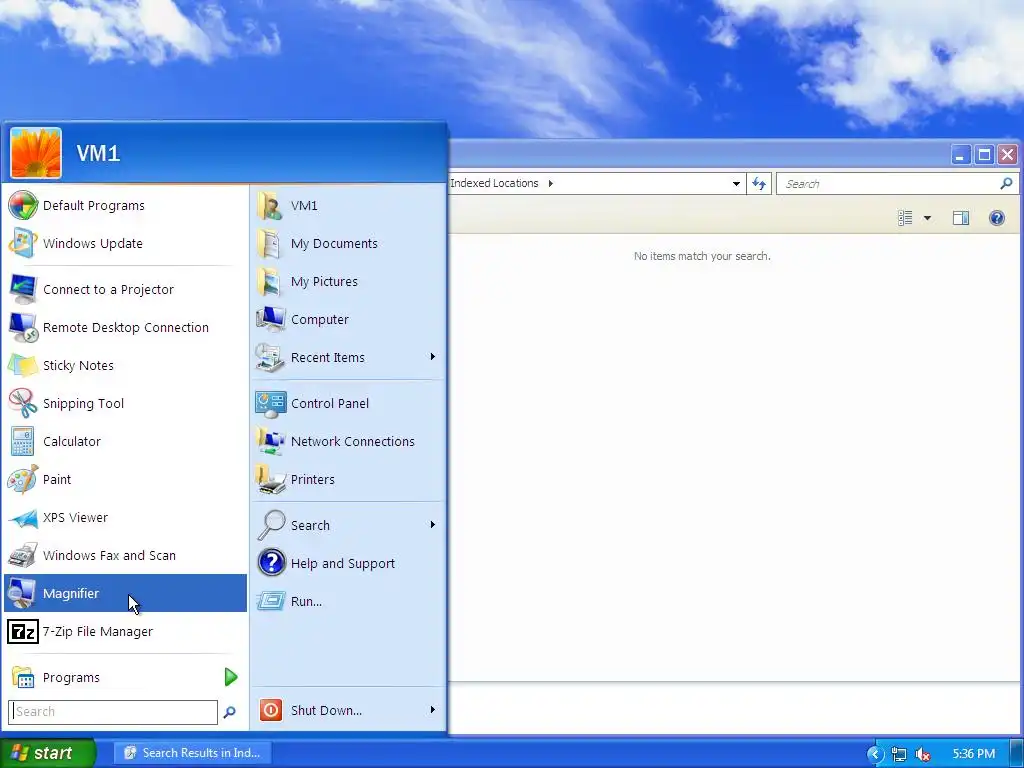This screenshot has height=768, width=1024.
Task: Show hidden system tray icons
Action: click(x=875, y=754)
